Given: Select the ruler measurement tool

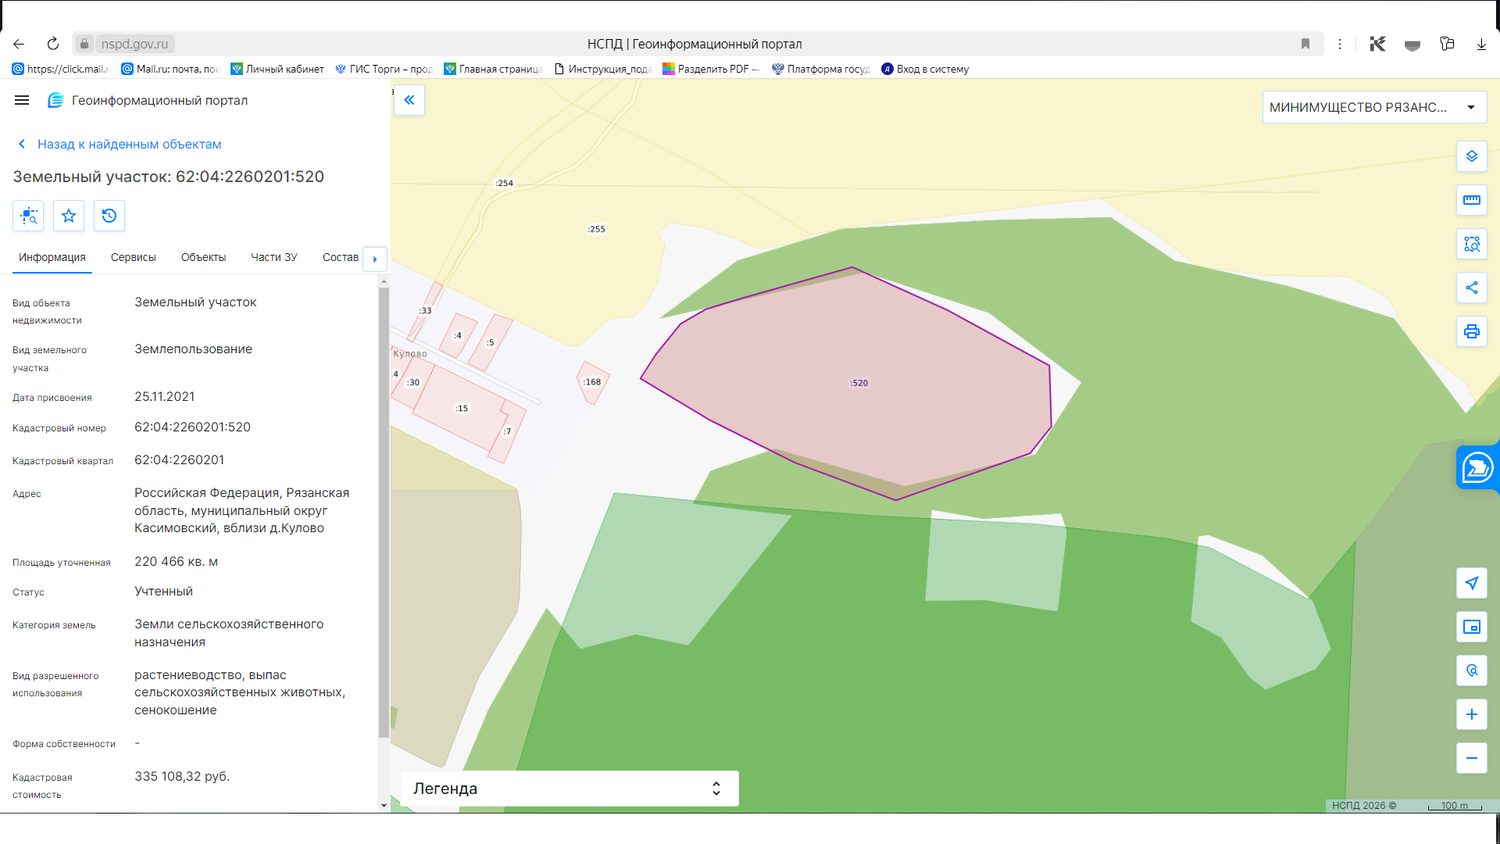Looking at the screenshot, I should 1472,200.
